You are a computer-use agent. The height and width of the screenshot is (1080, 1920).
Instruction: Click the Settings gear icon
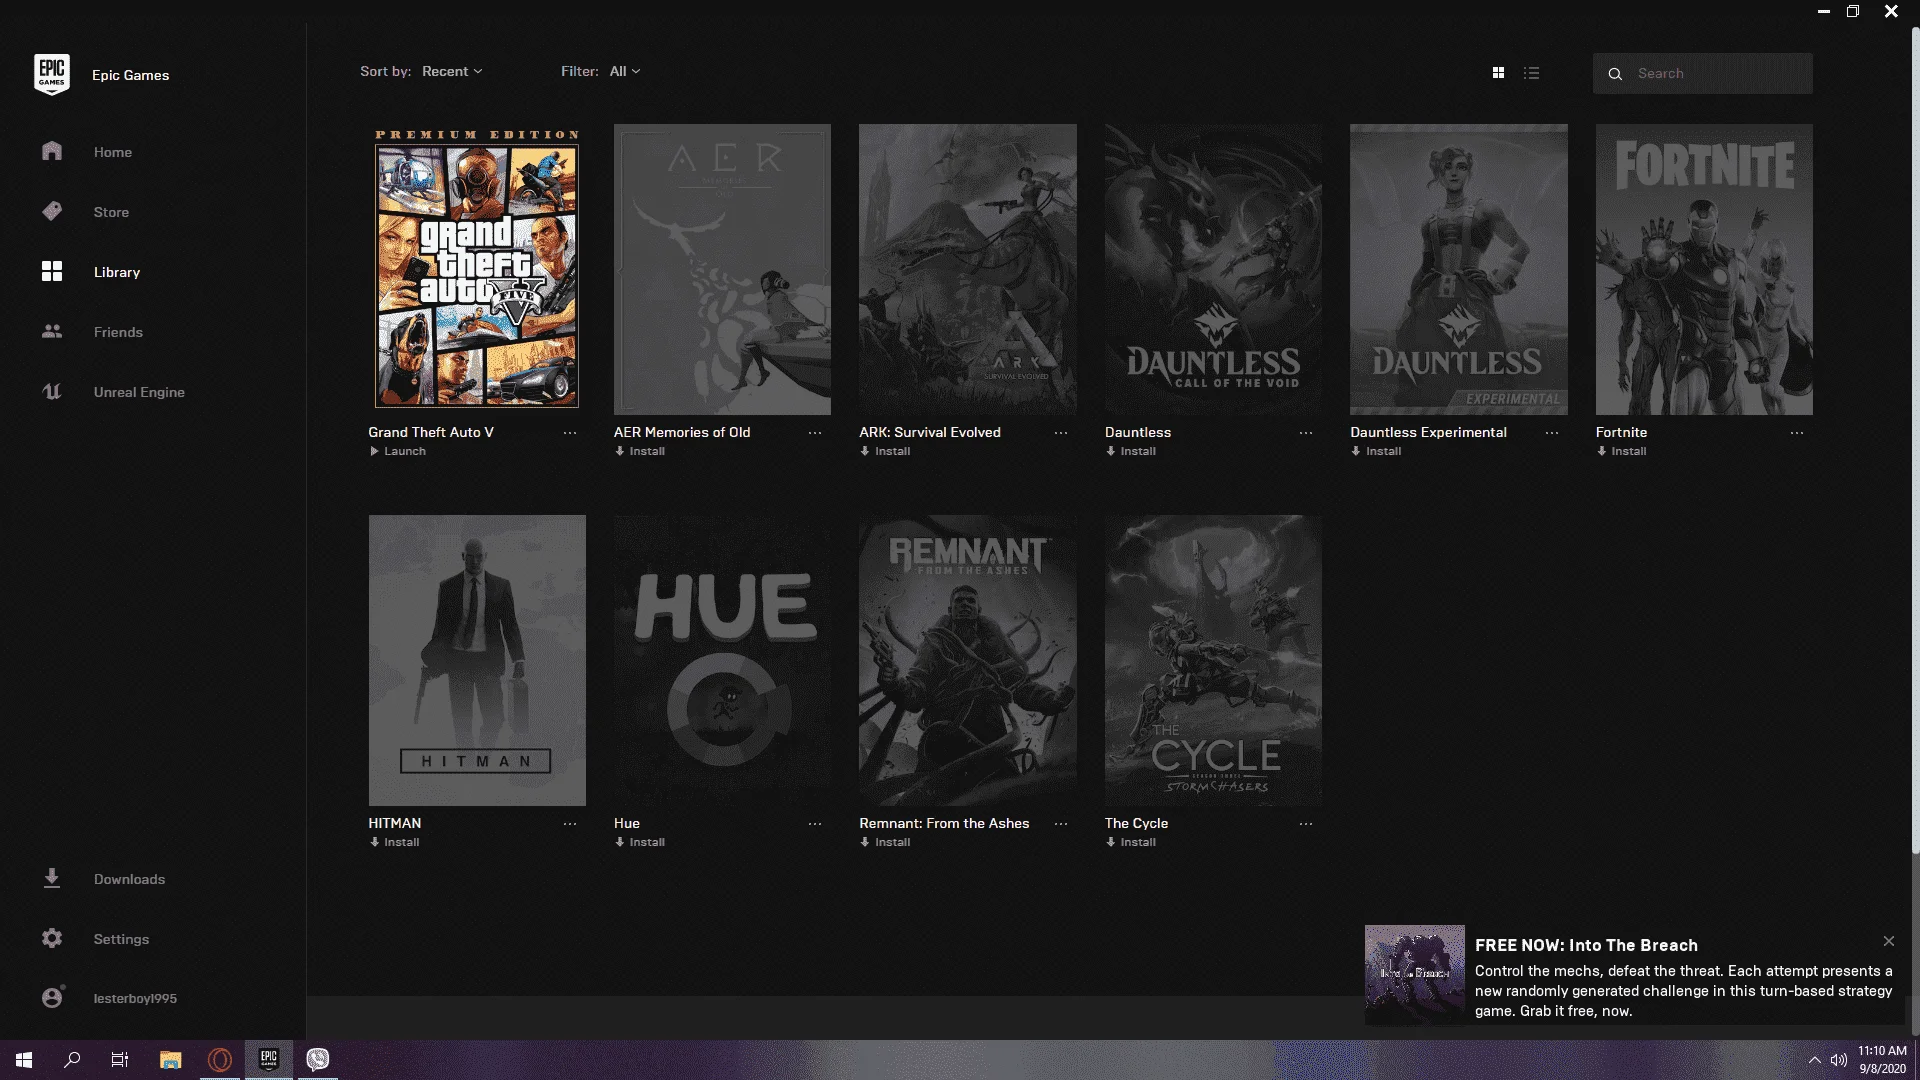[x=52, y=938]
